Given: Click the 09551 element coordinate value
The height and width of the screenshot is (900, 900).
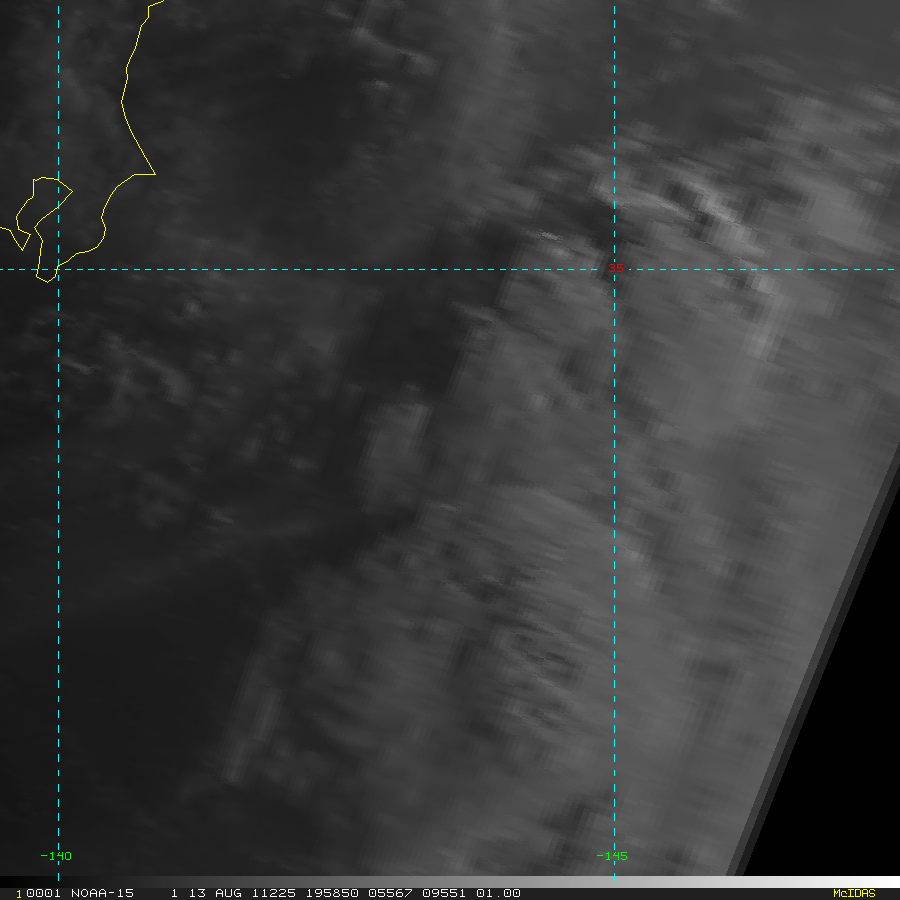Looking at the screenshot, I should point(444,893).
